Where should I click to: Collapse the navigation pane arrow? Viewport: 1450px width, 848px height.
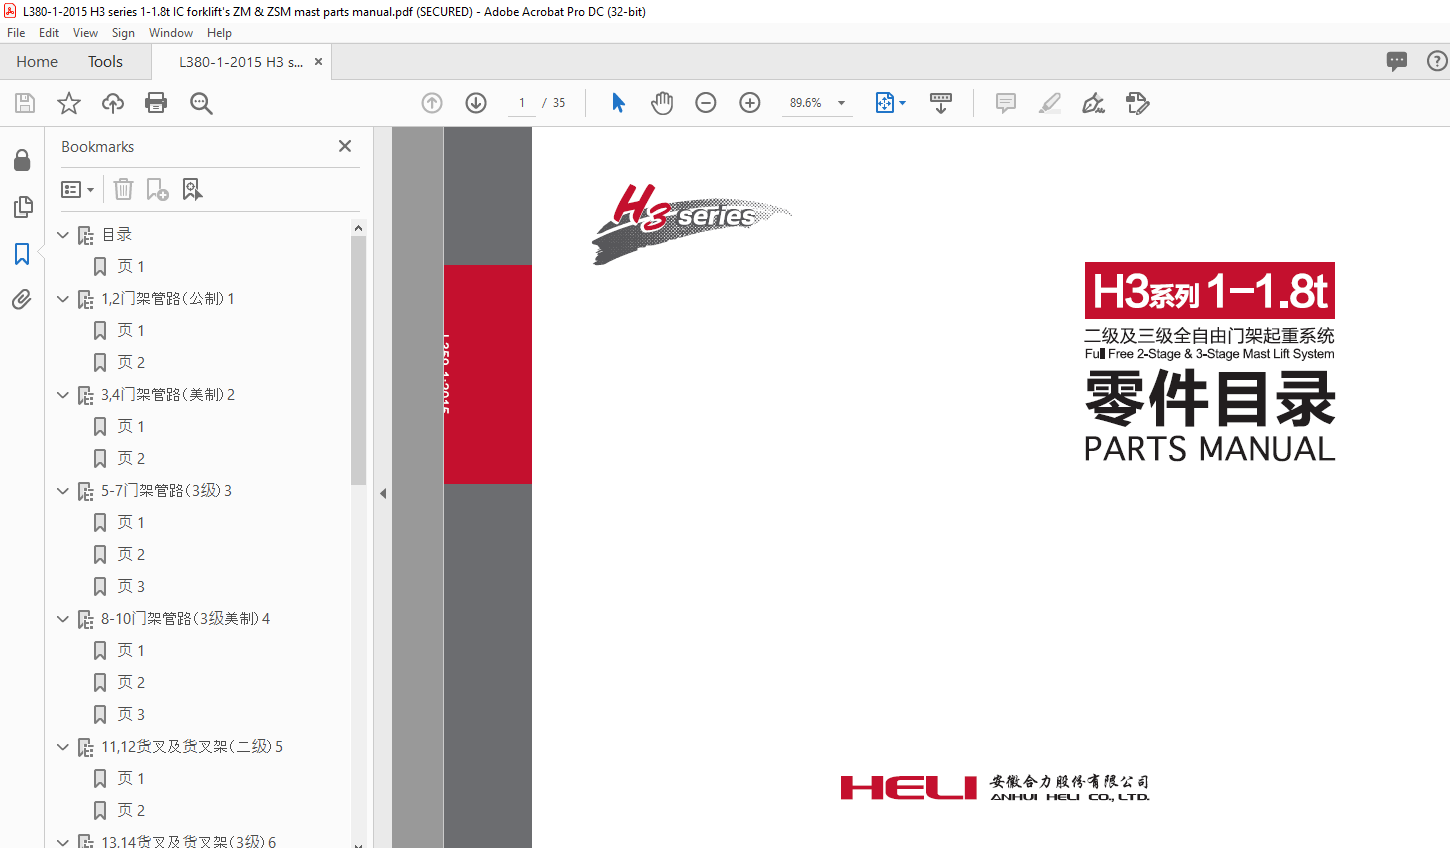pos(383,493)
